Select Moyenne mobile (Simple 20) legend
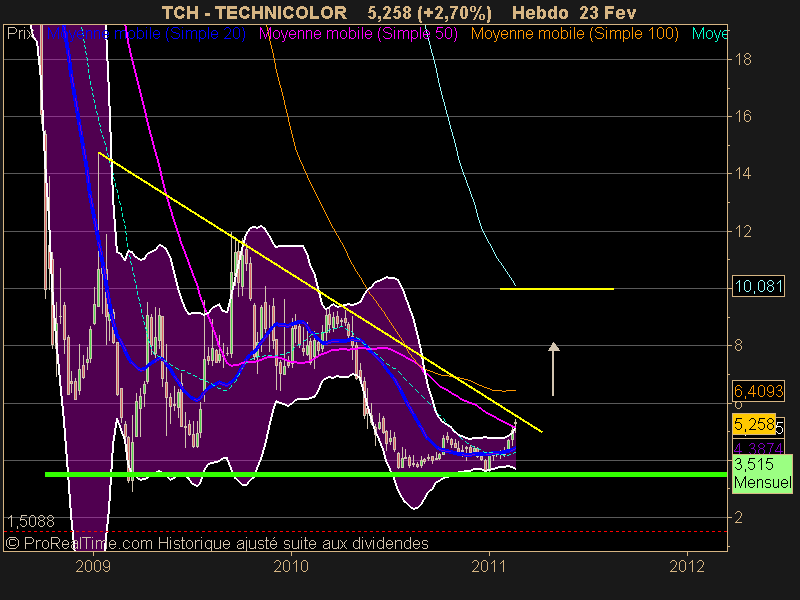 (x=146, y=34)
